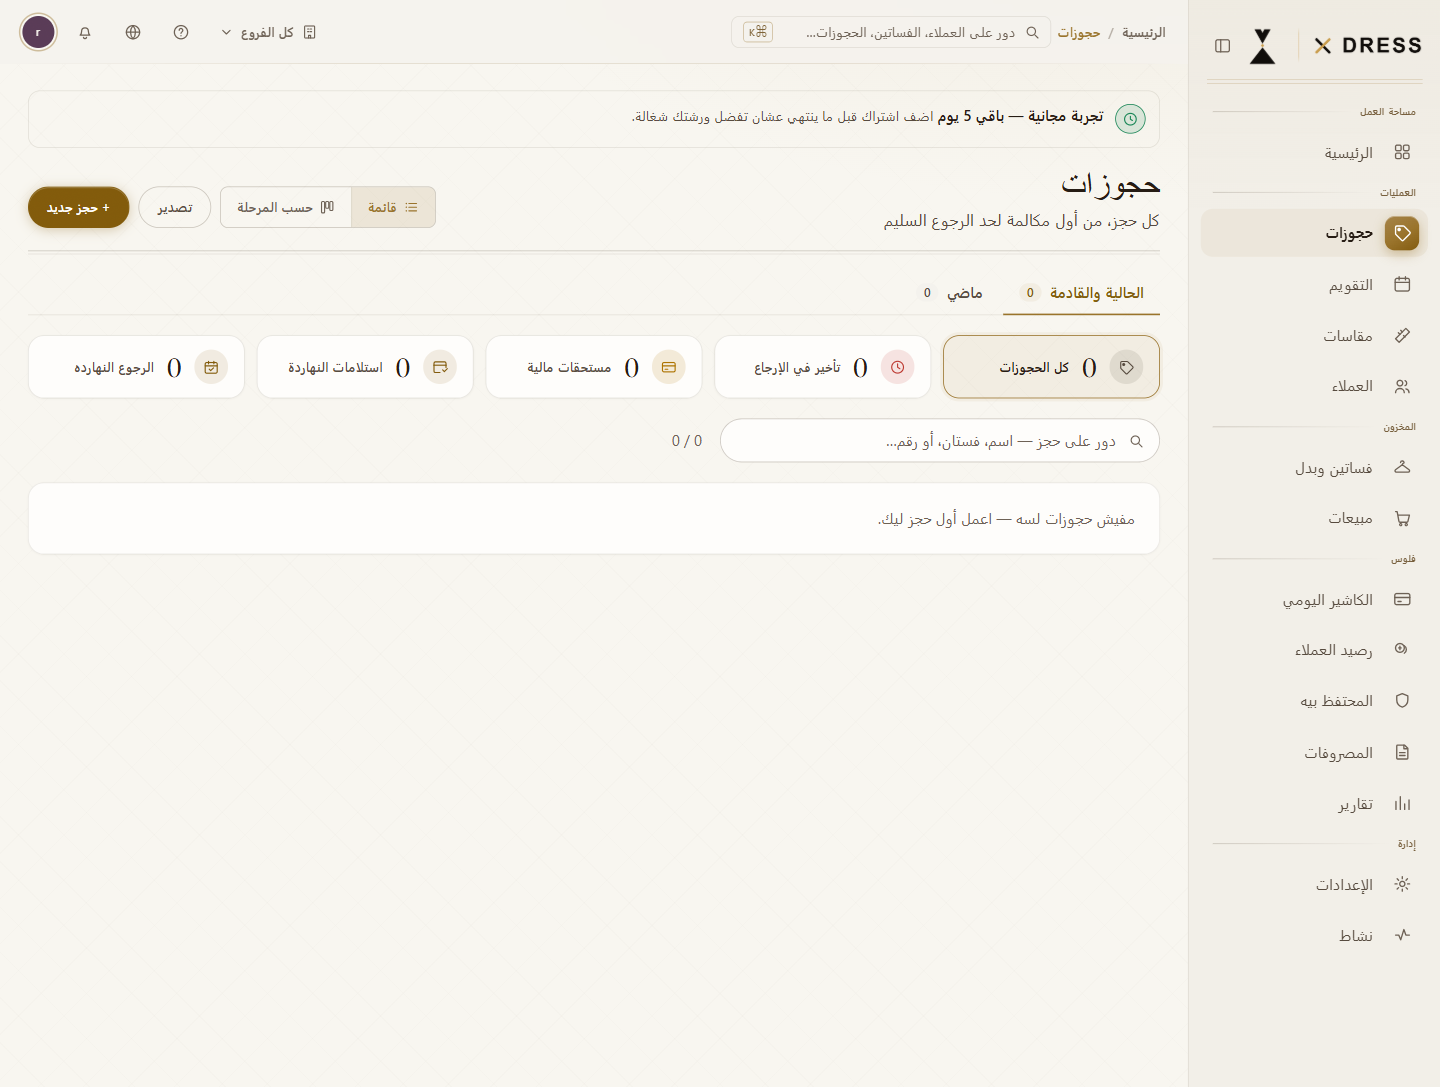Open رصيد العملاء balance page

coord(1314,650)
